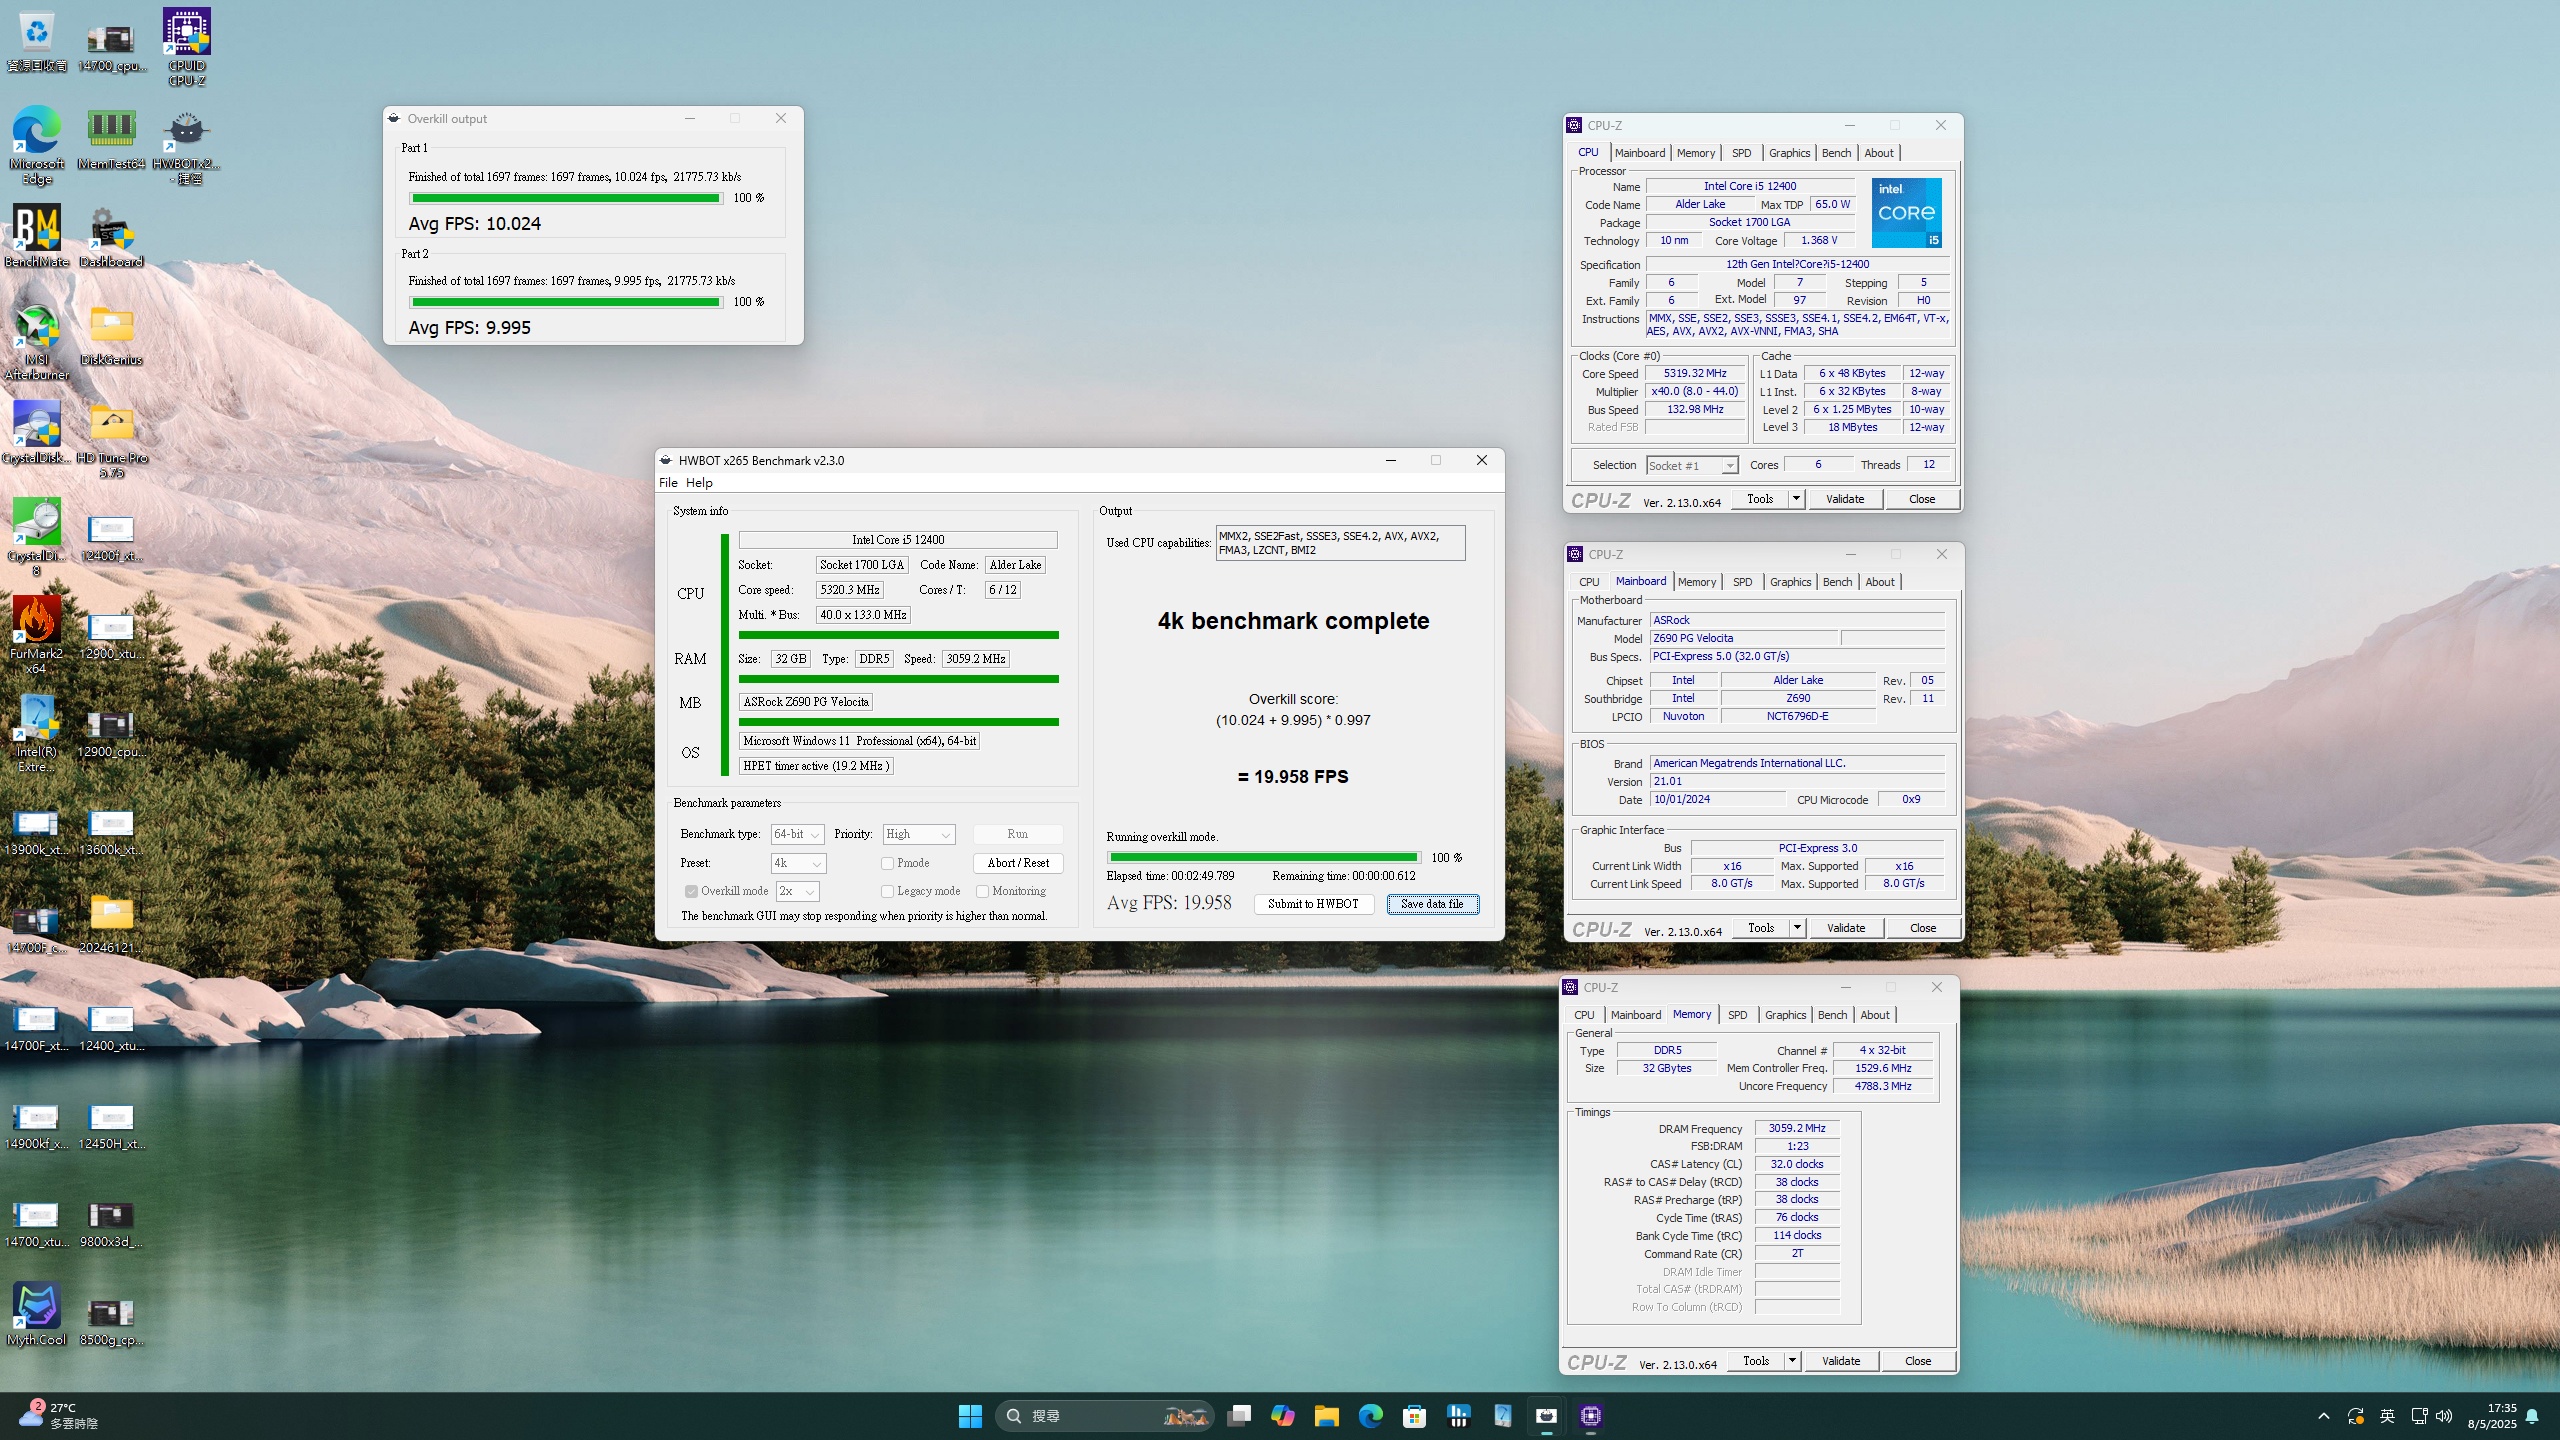Open the FurMark2 x64 desktop shortcut
The image size is (2560, 1440).
(x=37, y=636)
